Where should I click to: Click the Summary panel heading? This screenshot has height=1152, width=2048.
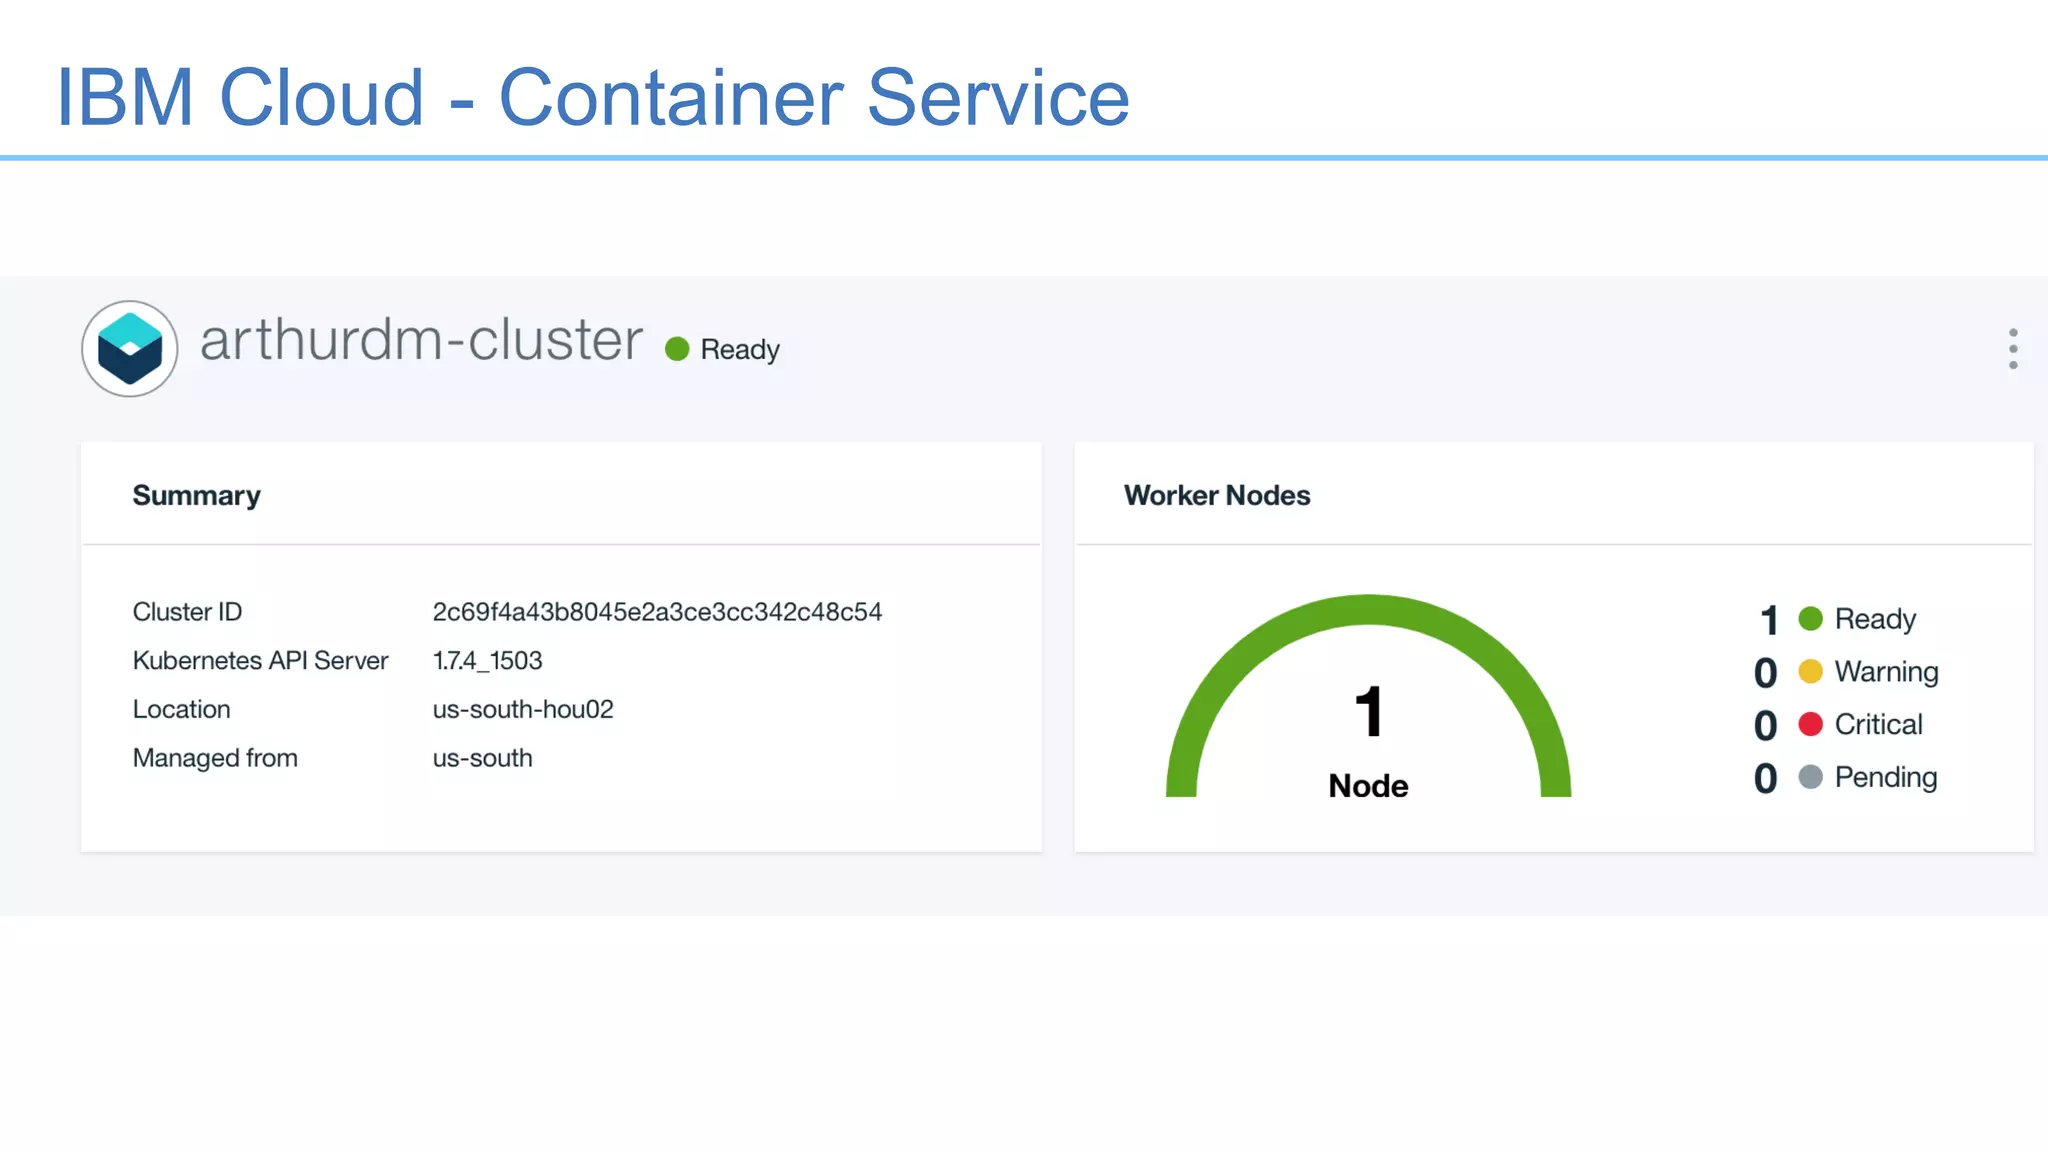(197, 496)
